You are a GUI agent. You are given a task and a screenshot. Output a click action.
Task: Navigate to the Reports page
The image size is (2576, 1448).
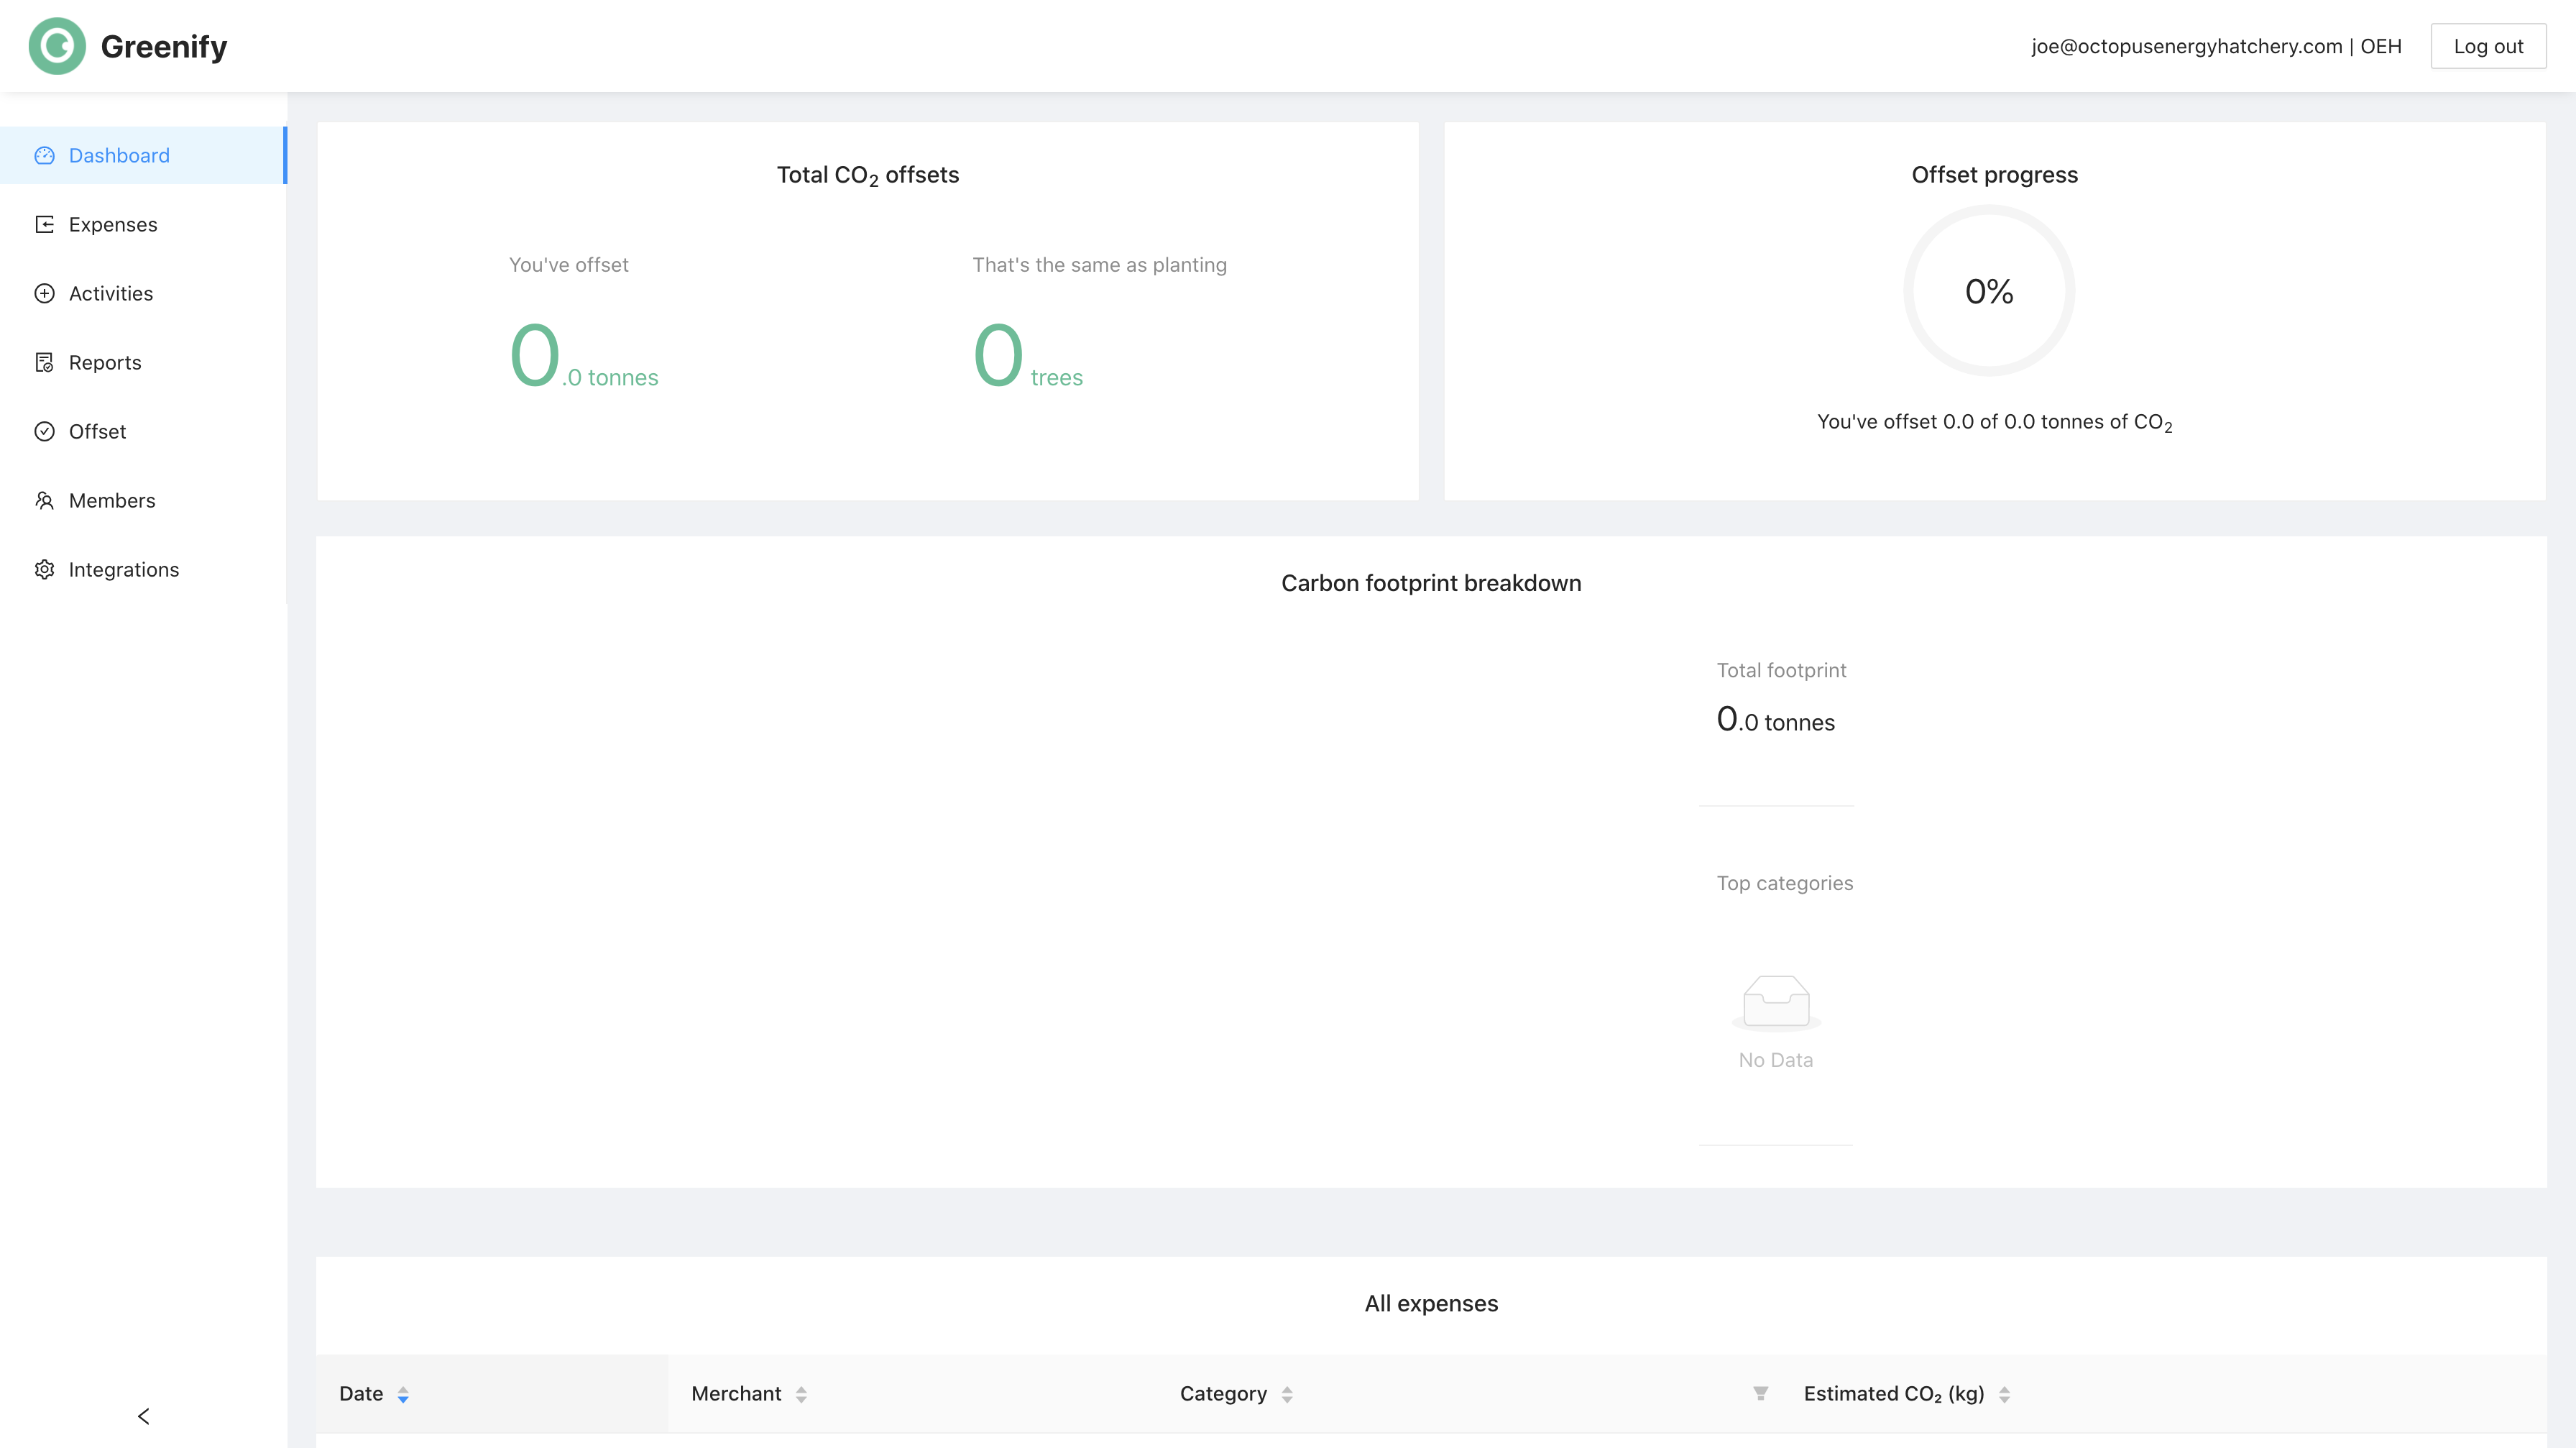pyautogui.click(x=143, y=362)
